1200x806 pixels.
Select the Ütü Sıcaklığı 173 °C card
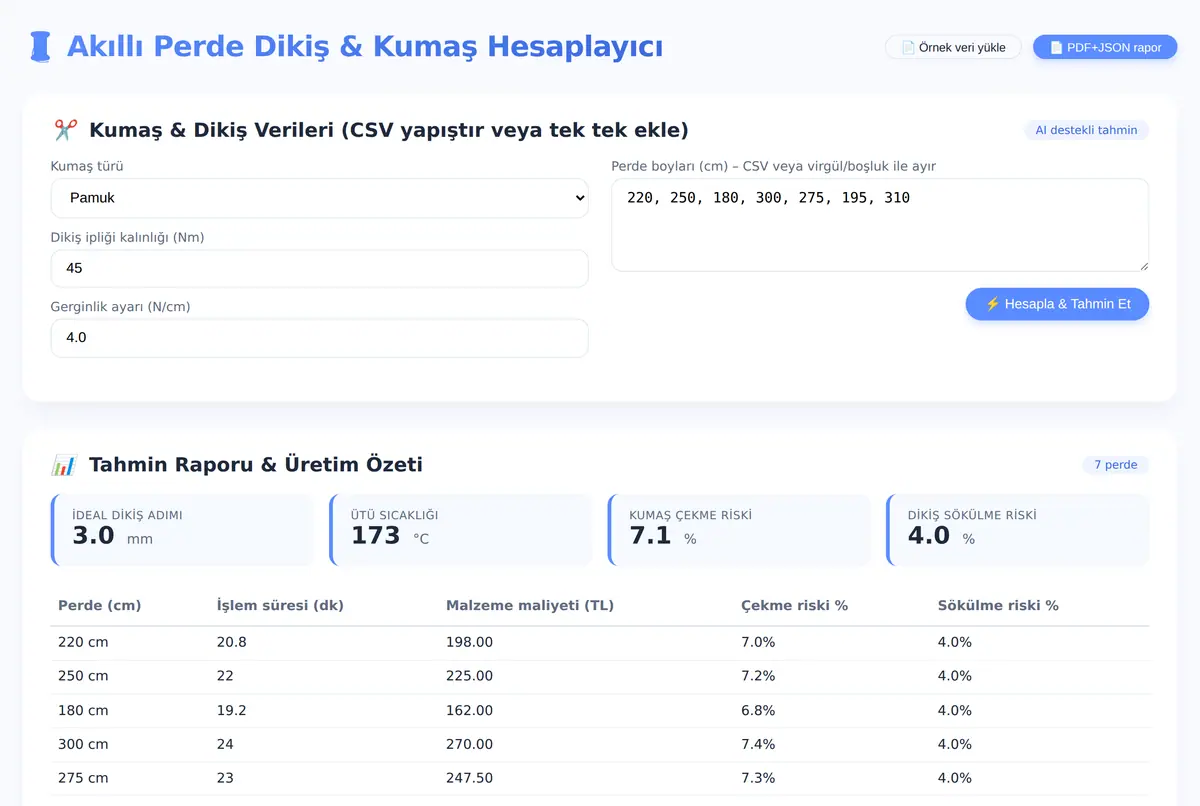(x=461, y=530)
